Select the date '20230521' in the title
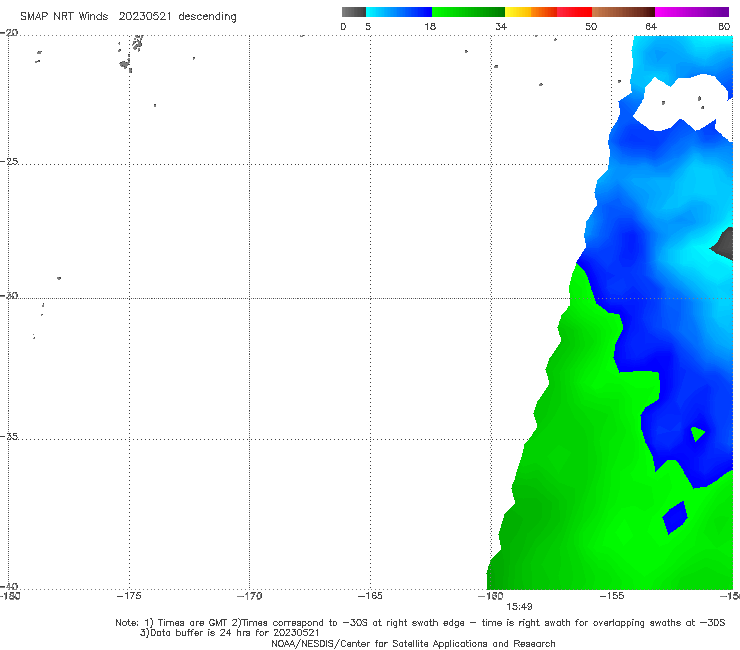 [145, 16]
